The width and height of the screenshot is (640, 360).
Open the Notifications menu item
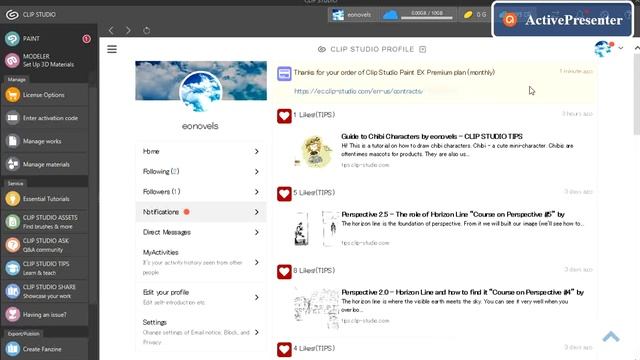click(x=201, y=212)
